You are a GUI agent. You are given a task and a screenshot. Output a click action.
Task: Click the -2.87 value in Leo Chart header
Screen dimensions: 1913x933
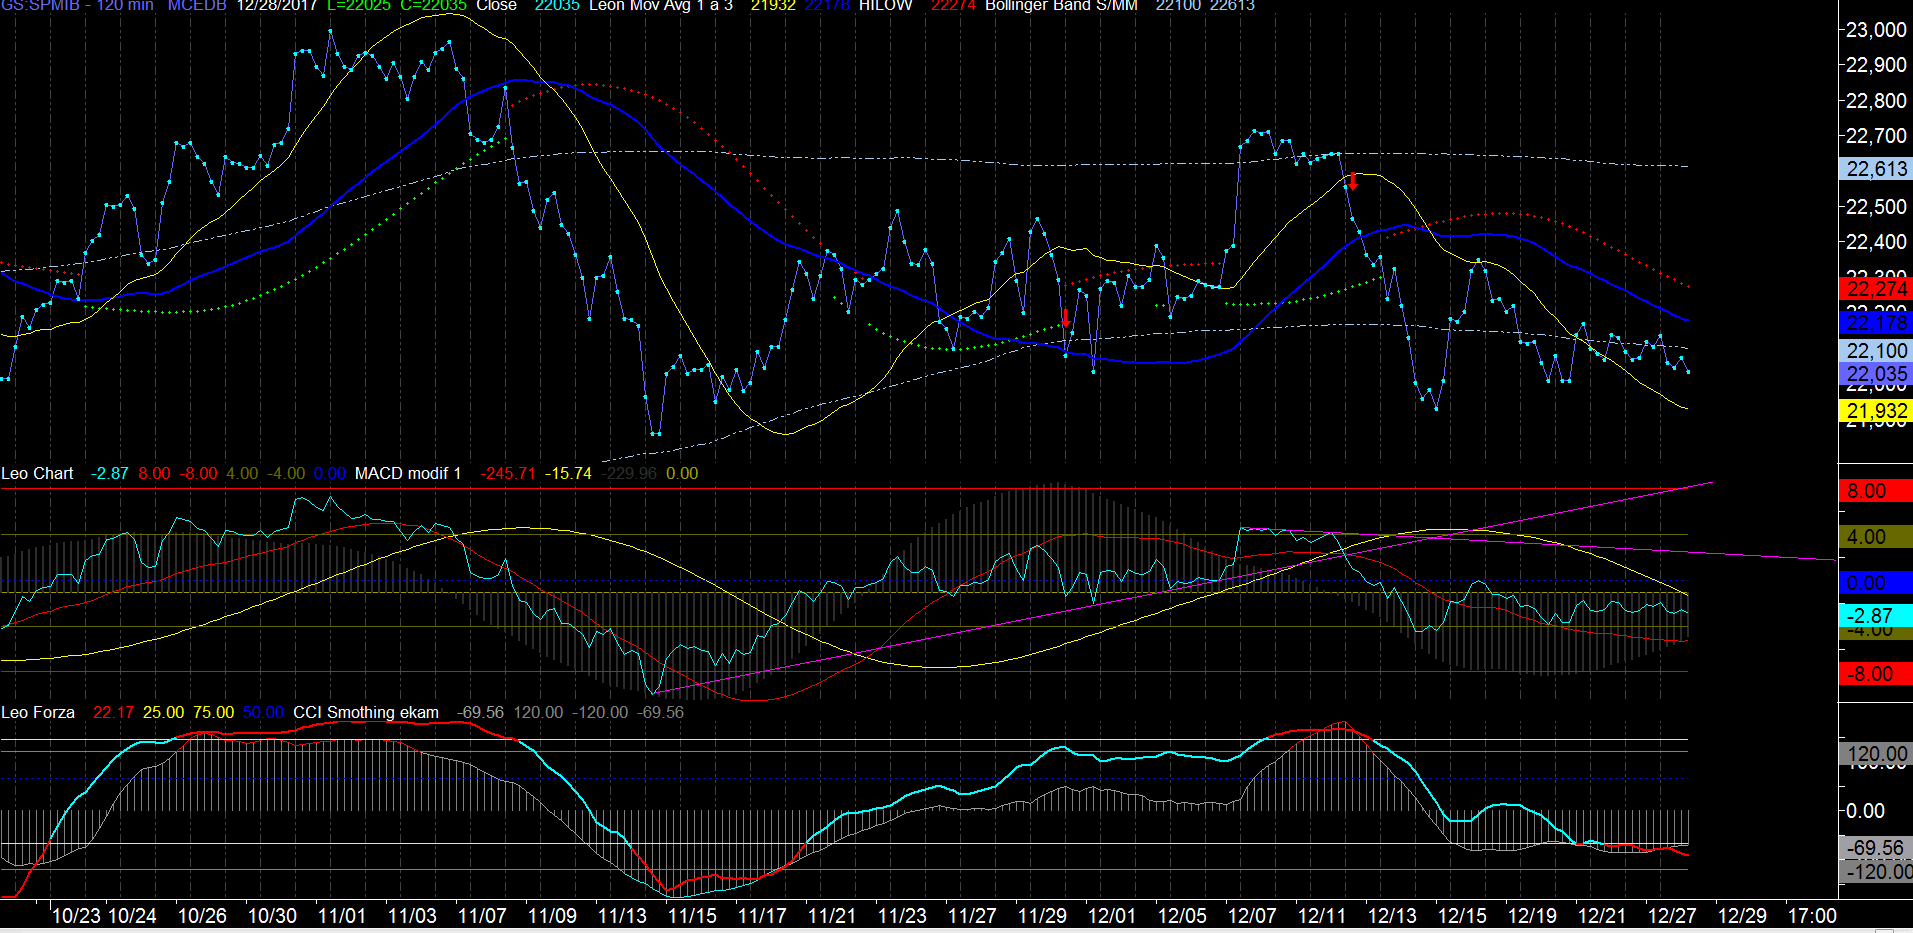109,473
